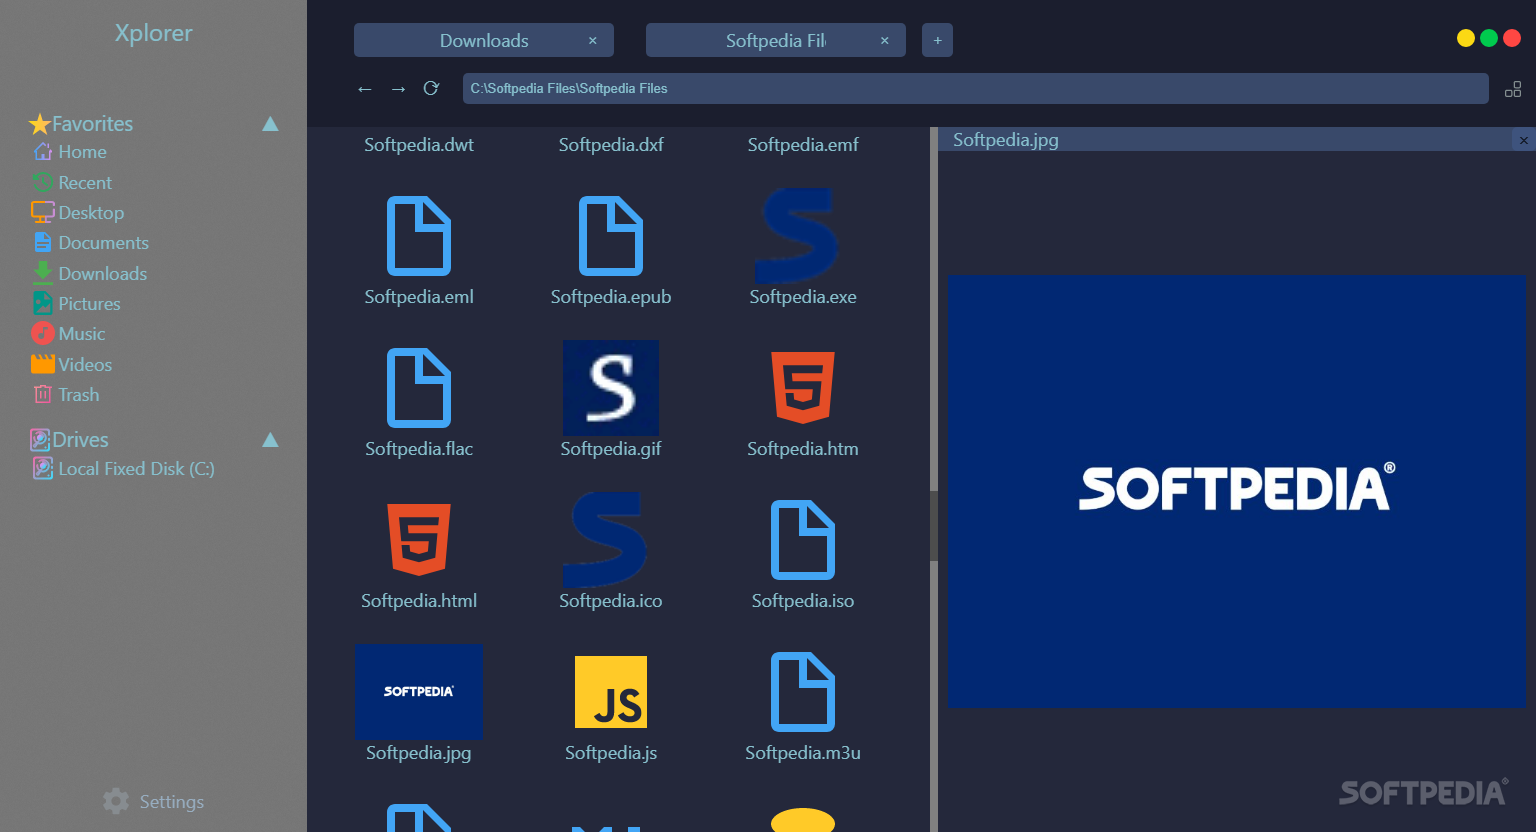1536x832 pixels.
Task: Open the Softpedia.html HTML5 icon
Action: pos(419,540)
